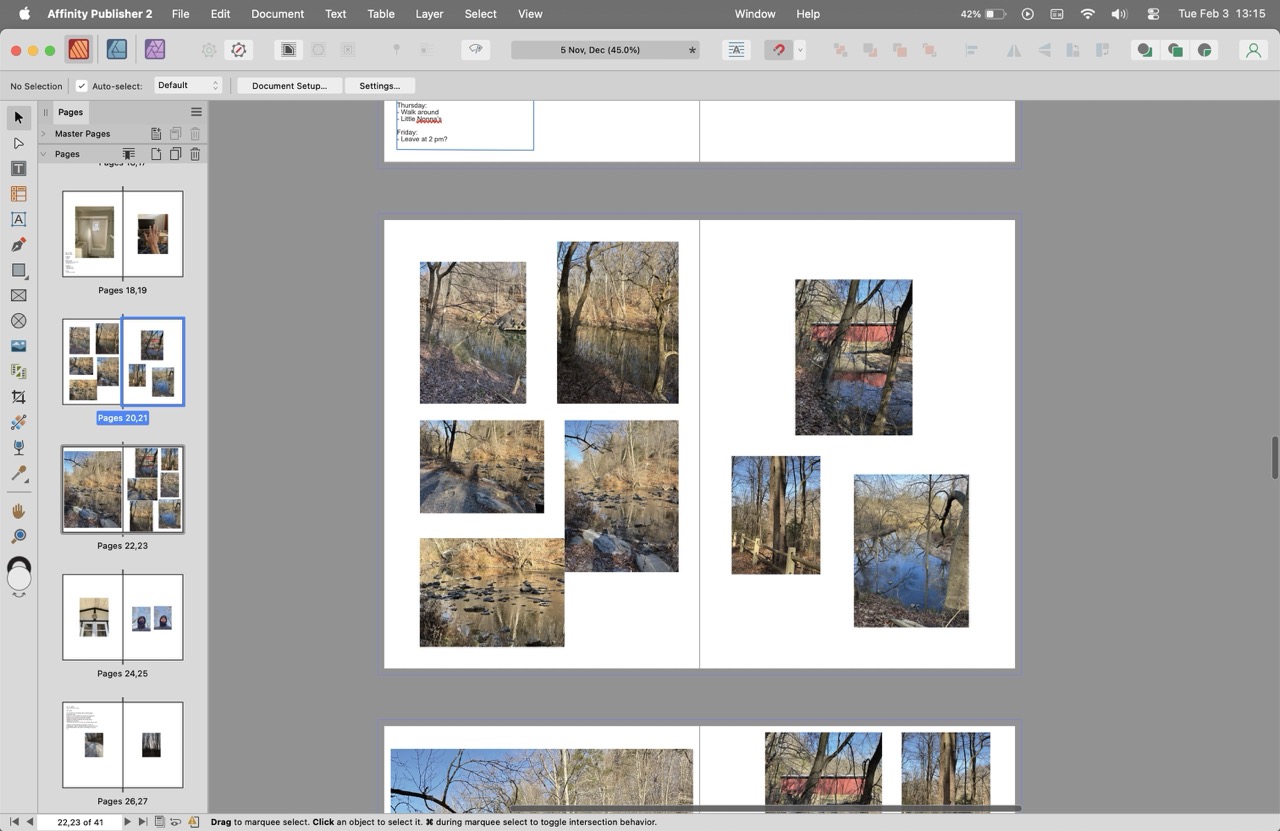
Task: Select Pages 22,23 thumbnail
Action: tap(123, 490)
